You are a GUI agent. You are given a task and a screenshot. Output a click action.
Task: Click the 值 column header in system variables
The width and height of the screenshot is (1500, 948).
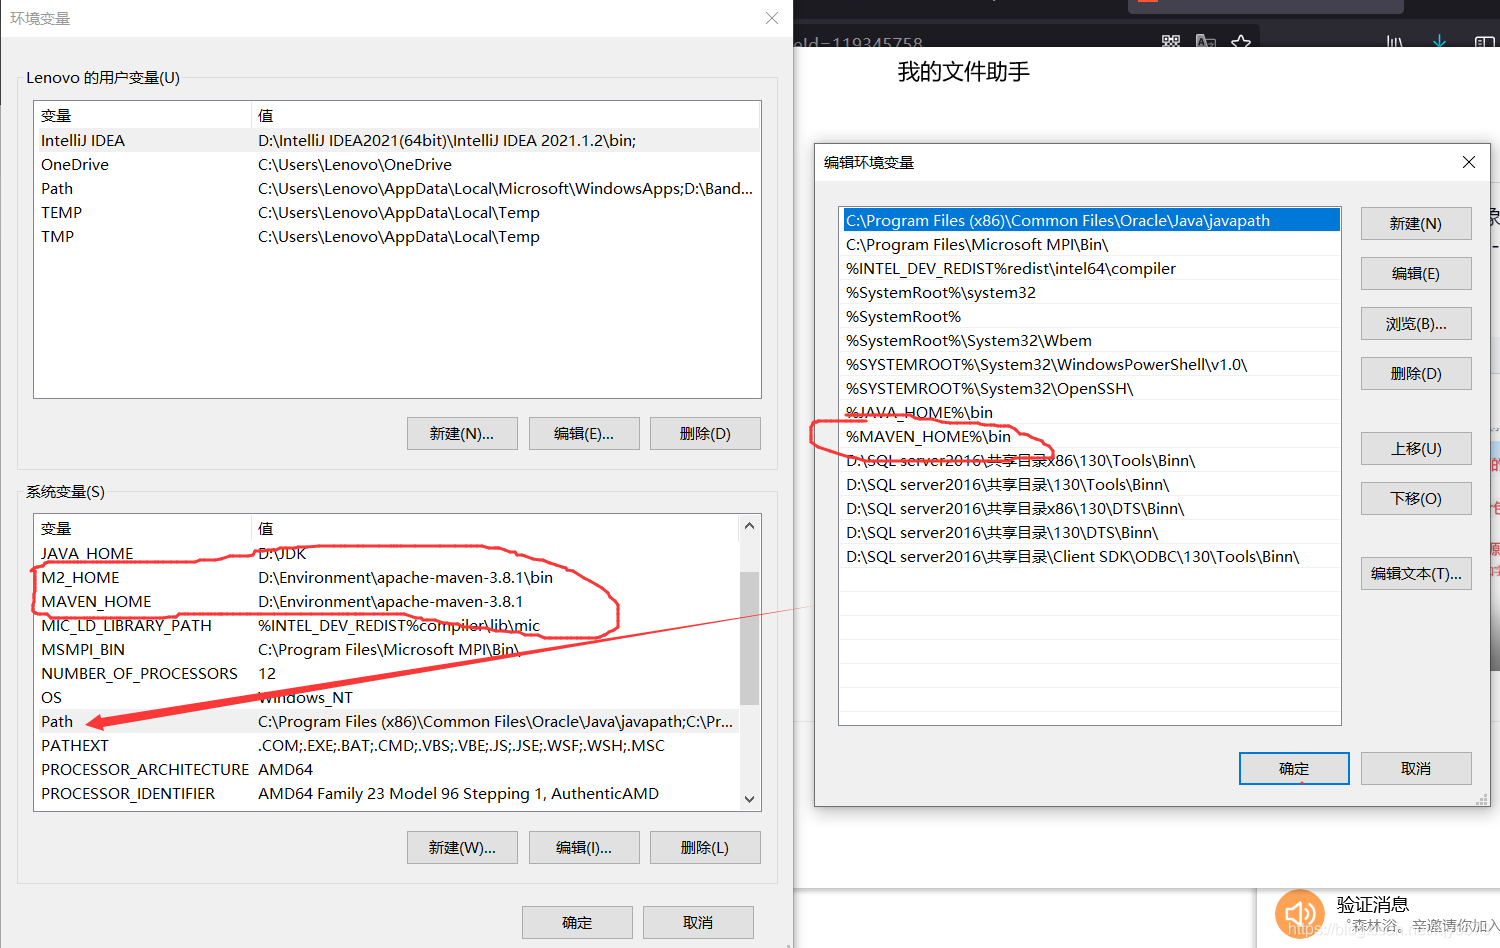point(495,528)
